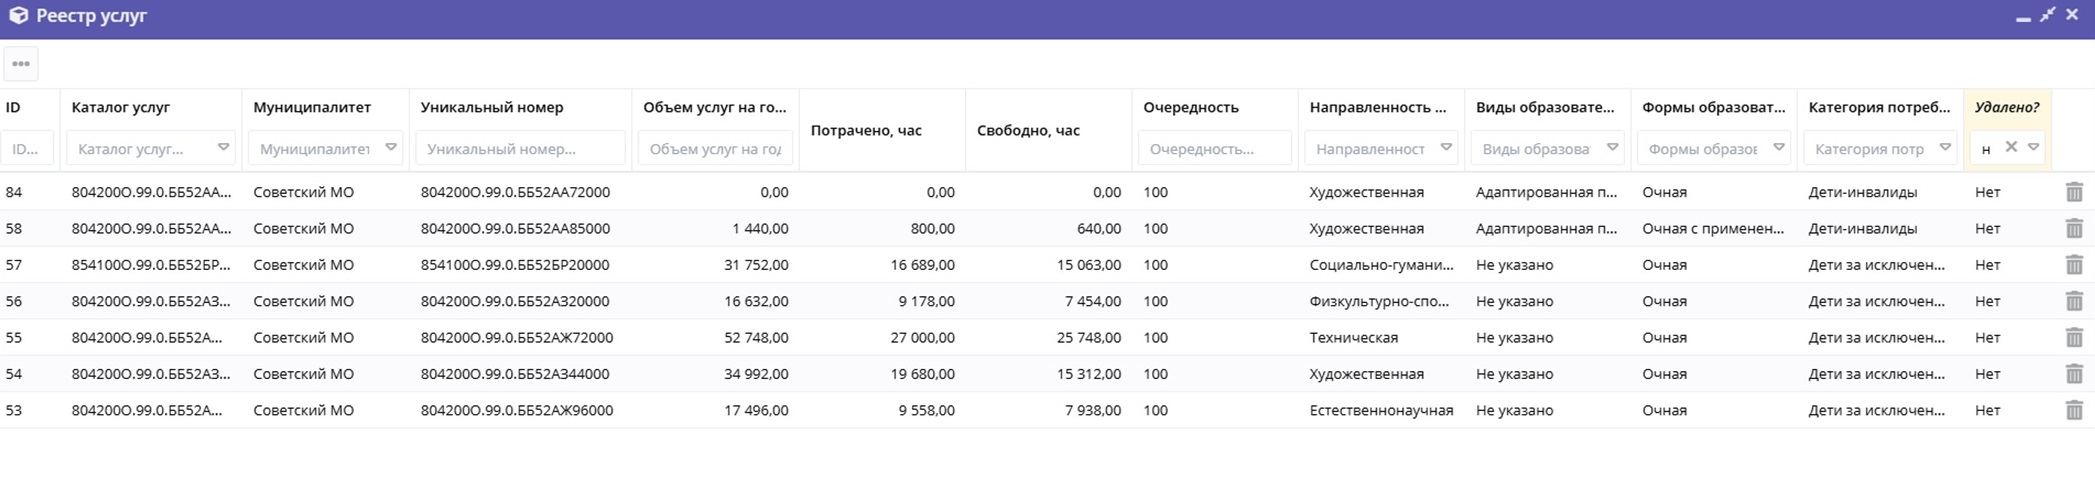
Task: Select the row with number 804200О.99.0.ББ52АЗ44000
Action: tap(516, 374)
